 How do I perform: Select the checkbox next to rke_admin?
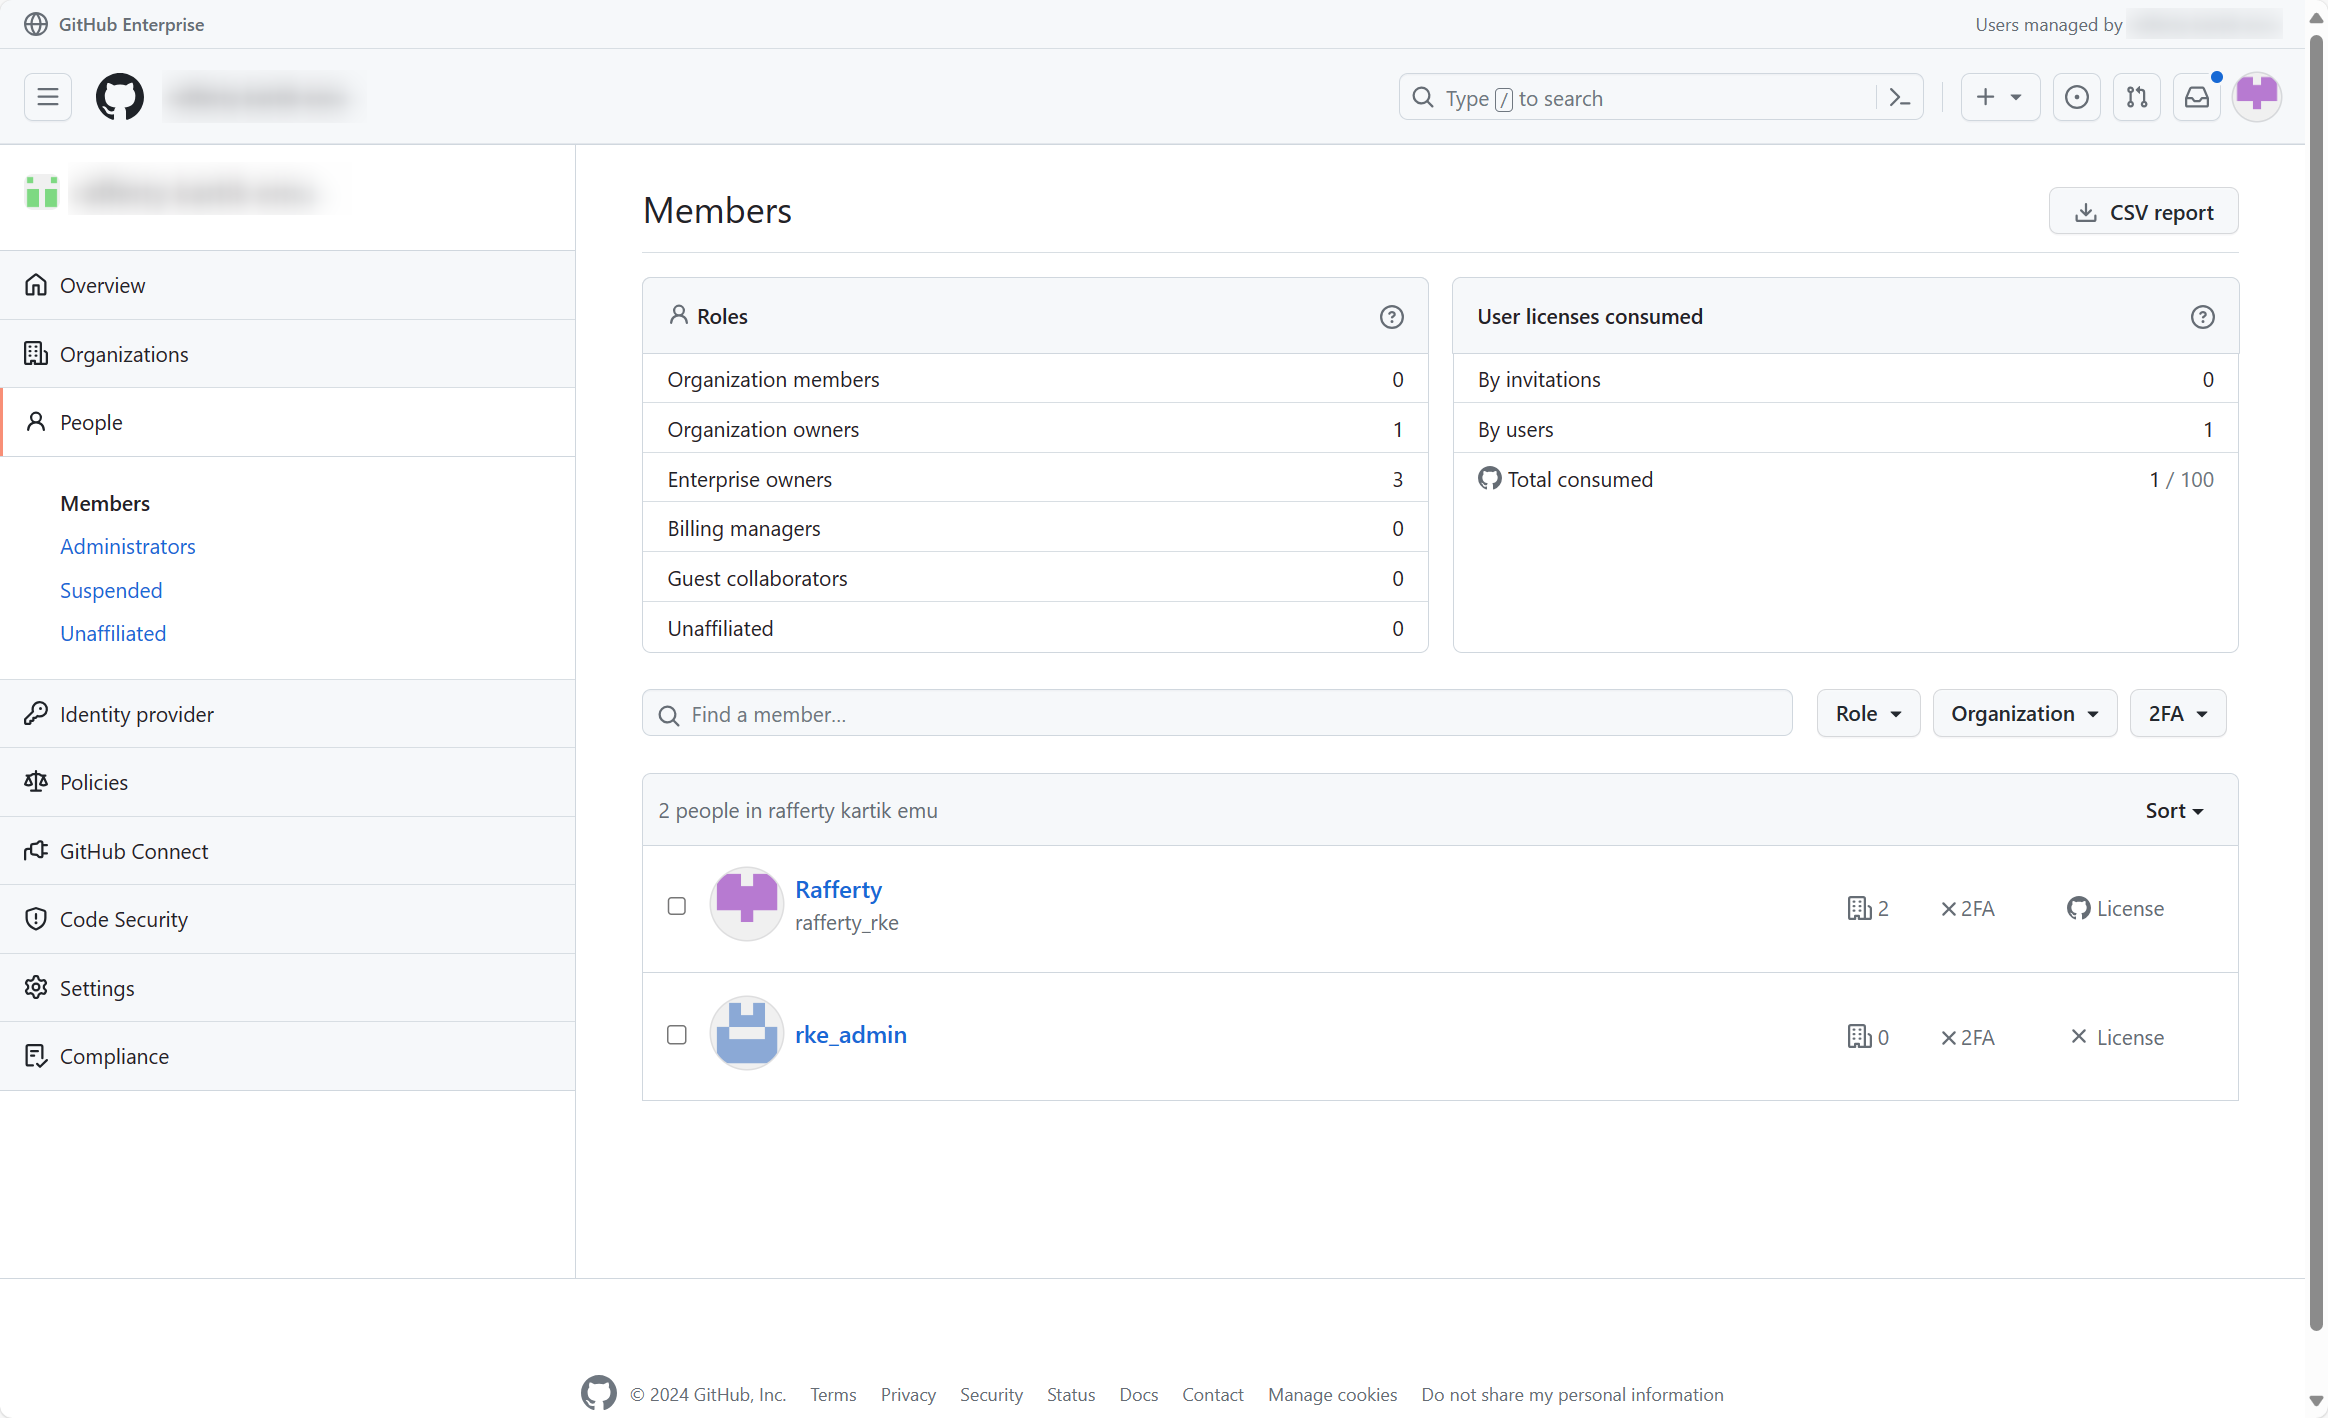click(x=677, y=1035)
